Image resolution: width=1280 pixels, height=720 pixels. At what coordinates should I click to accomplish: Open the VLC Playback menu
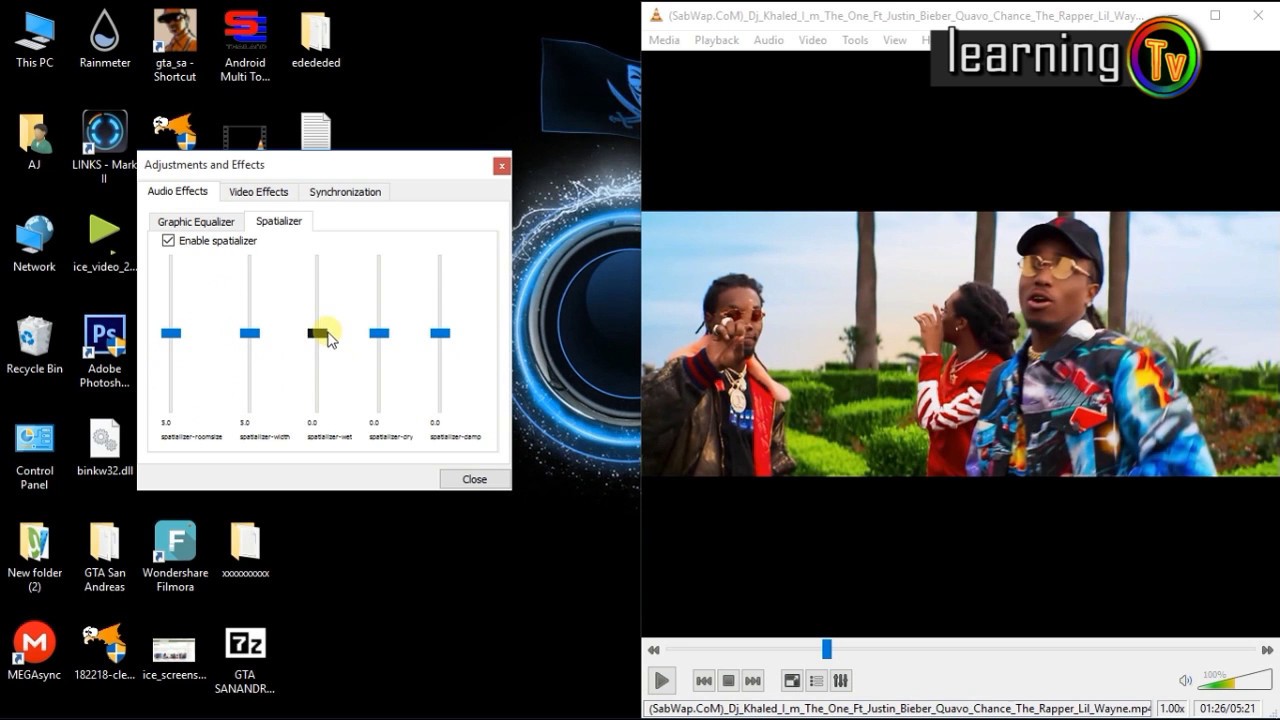click(716, 40)
